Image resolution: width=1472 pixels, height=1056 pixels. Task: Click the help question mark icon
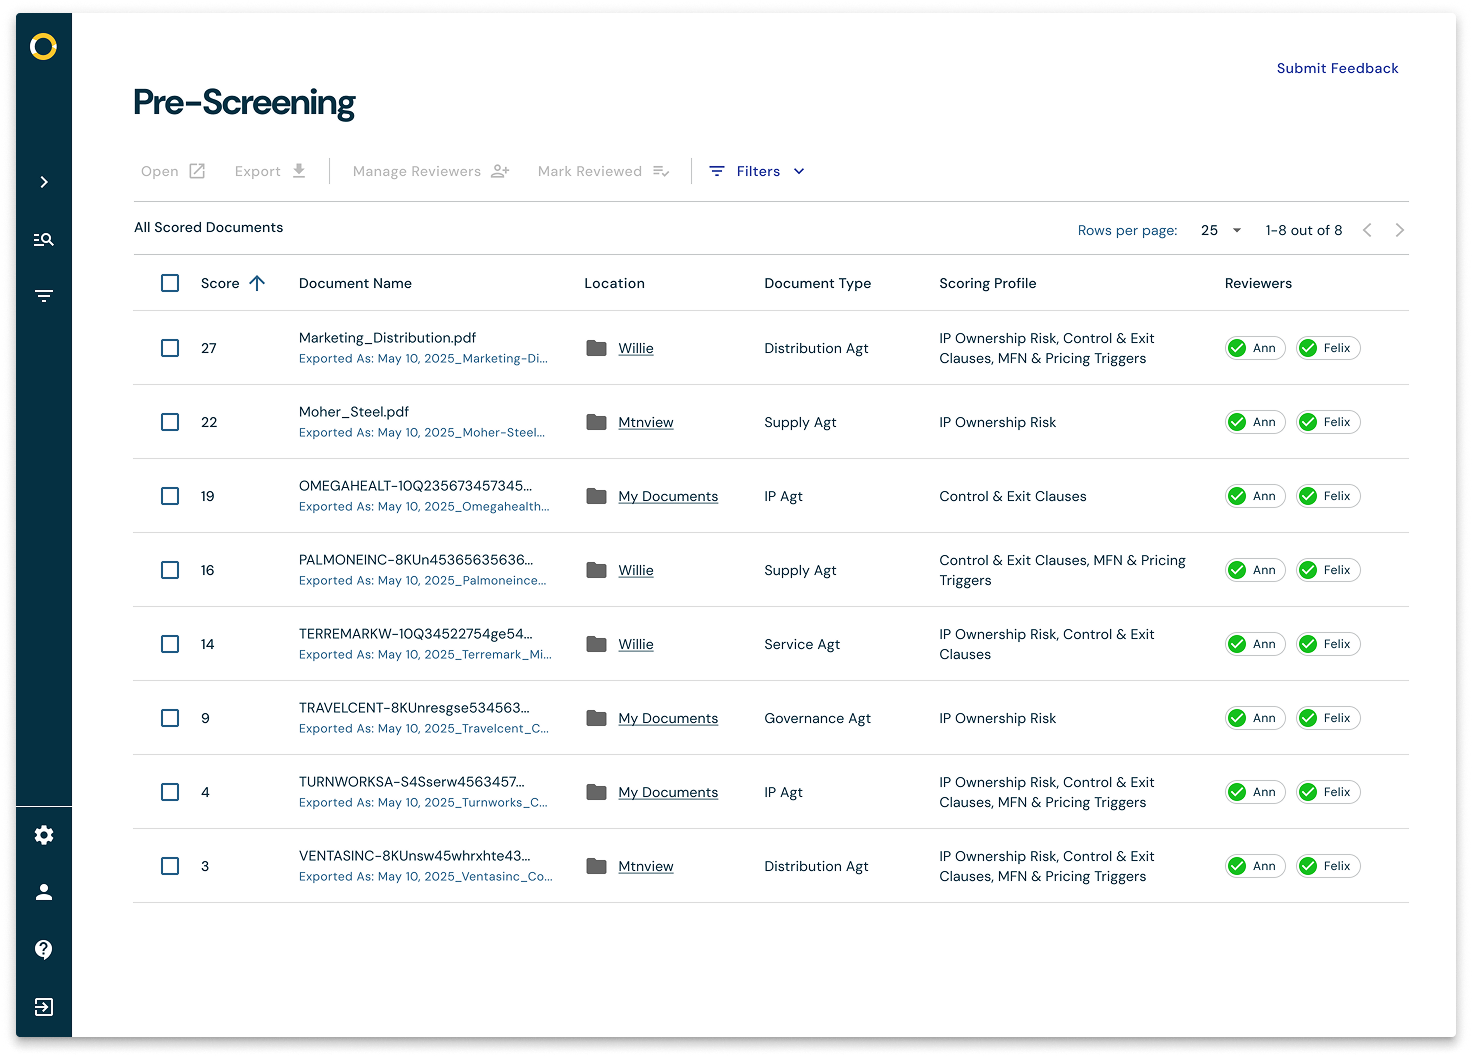[43, 949]
